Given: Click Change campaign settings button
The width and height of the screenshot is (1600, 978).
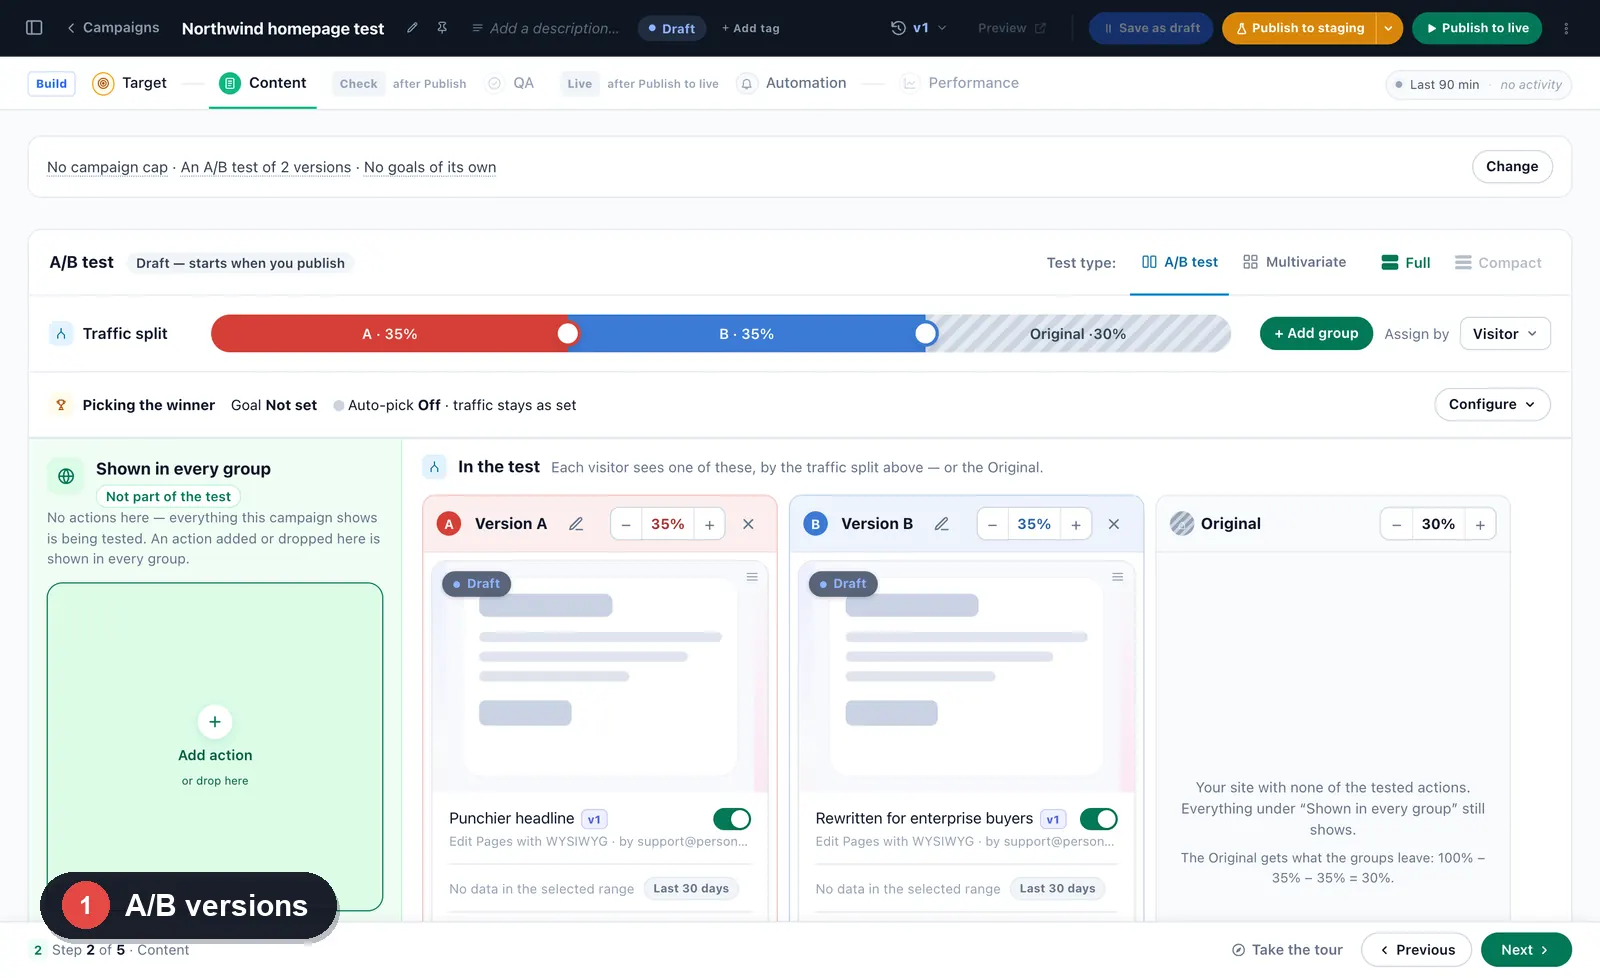Looking at the screenshot, I should pyautogui.click(x=1512, y=166).
